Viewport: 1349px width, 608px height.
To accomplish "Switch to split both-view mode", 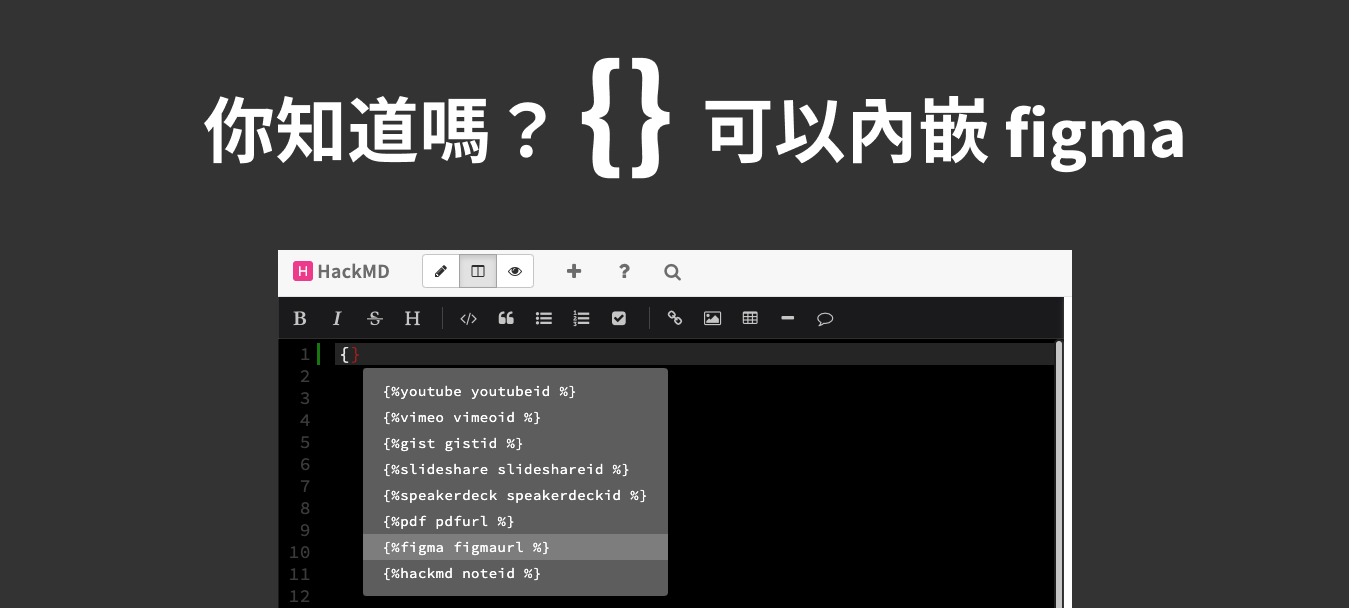I will pos(478,271).
